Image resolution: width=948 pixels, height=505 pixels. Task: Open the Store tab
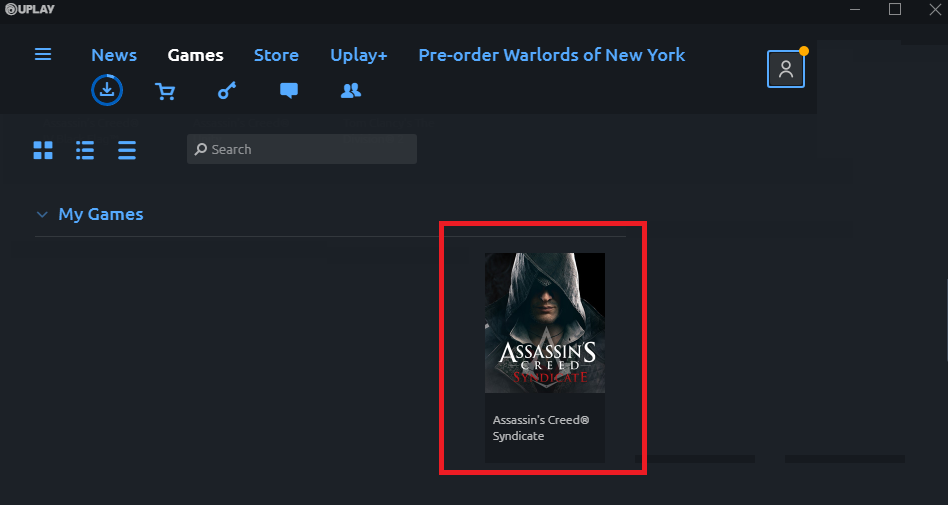click(276, 55)
